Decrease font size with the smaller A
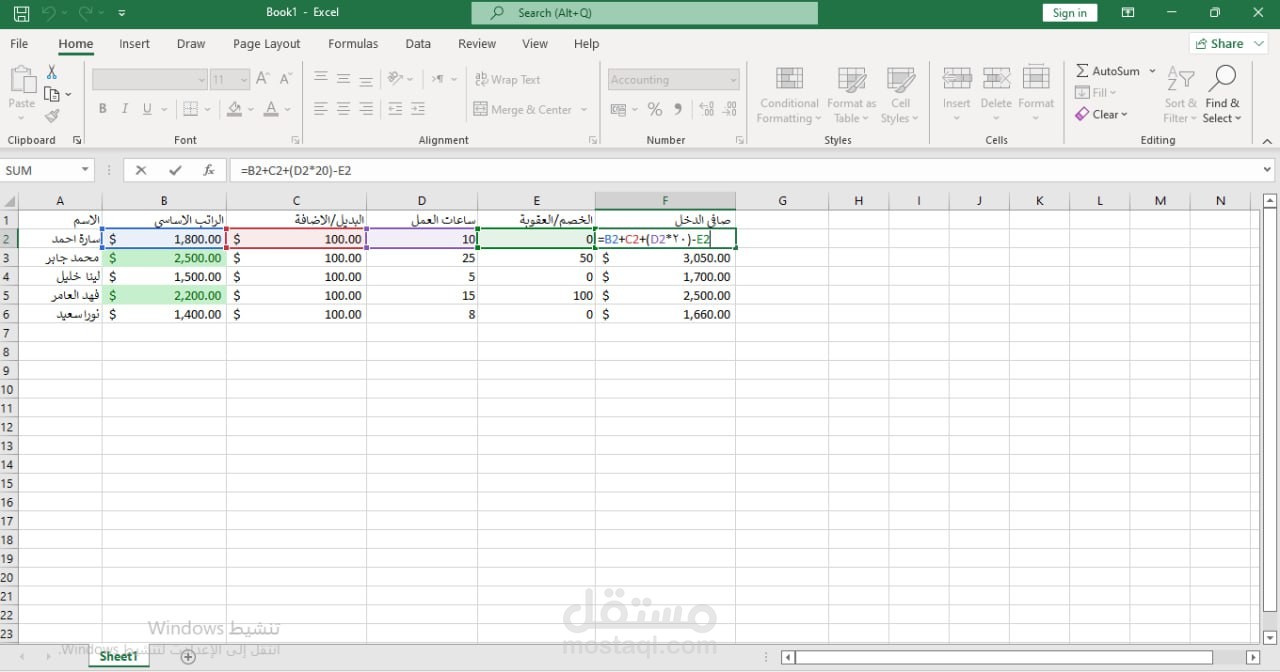 [286, 79]
